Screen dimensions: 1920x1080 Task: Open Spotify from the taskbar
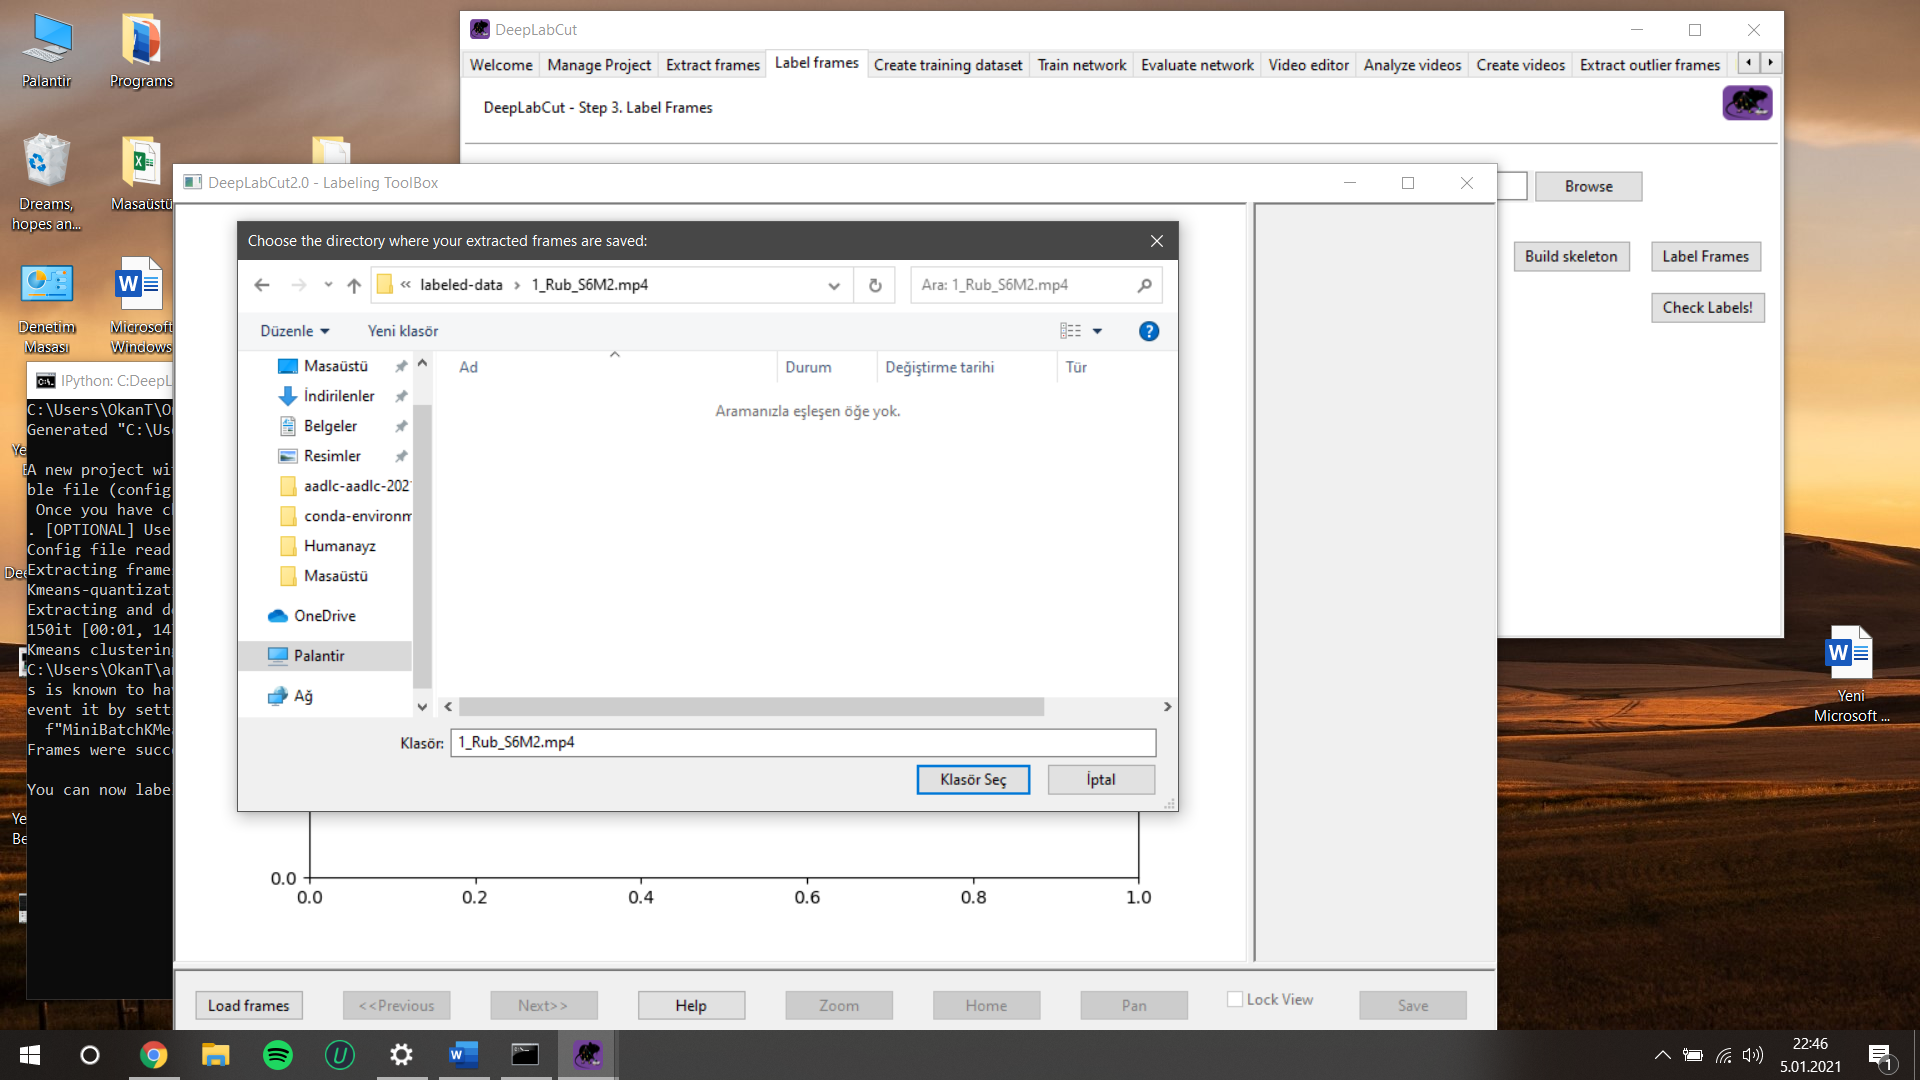point(277,1055)
